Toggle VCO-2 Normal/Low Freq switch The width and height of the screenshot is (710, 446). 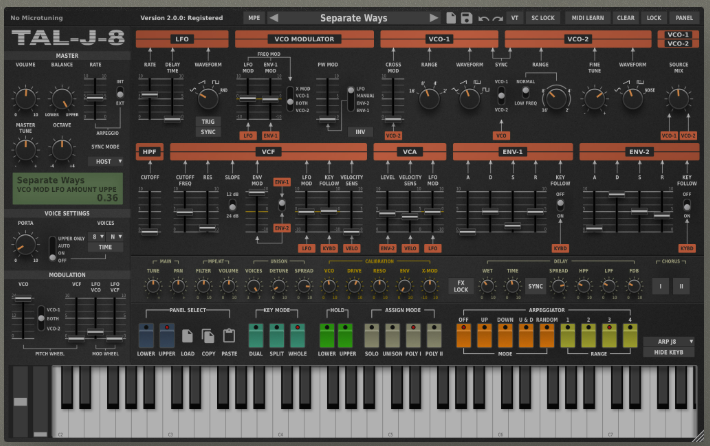click(525, 92)
